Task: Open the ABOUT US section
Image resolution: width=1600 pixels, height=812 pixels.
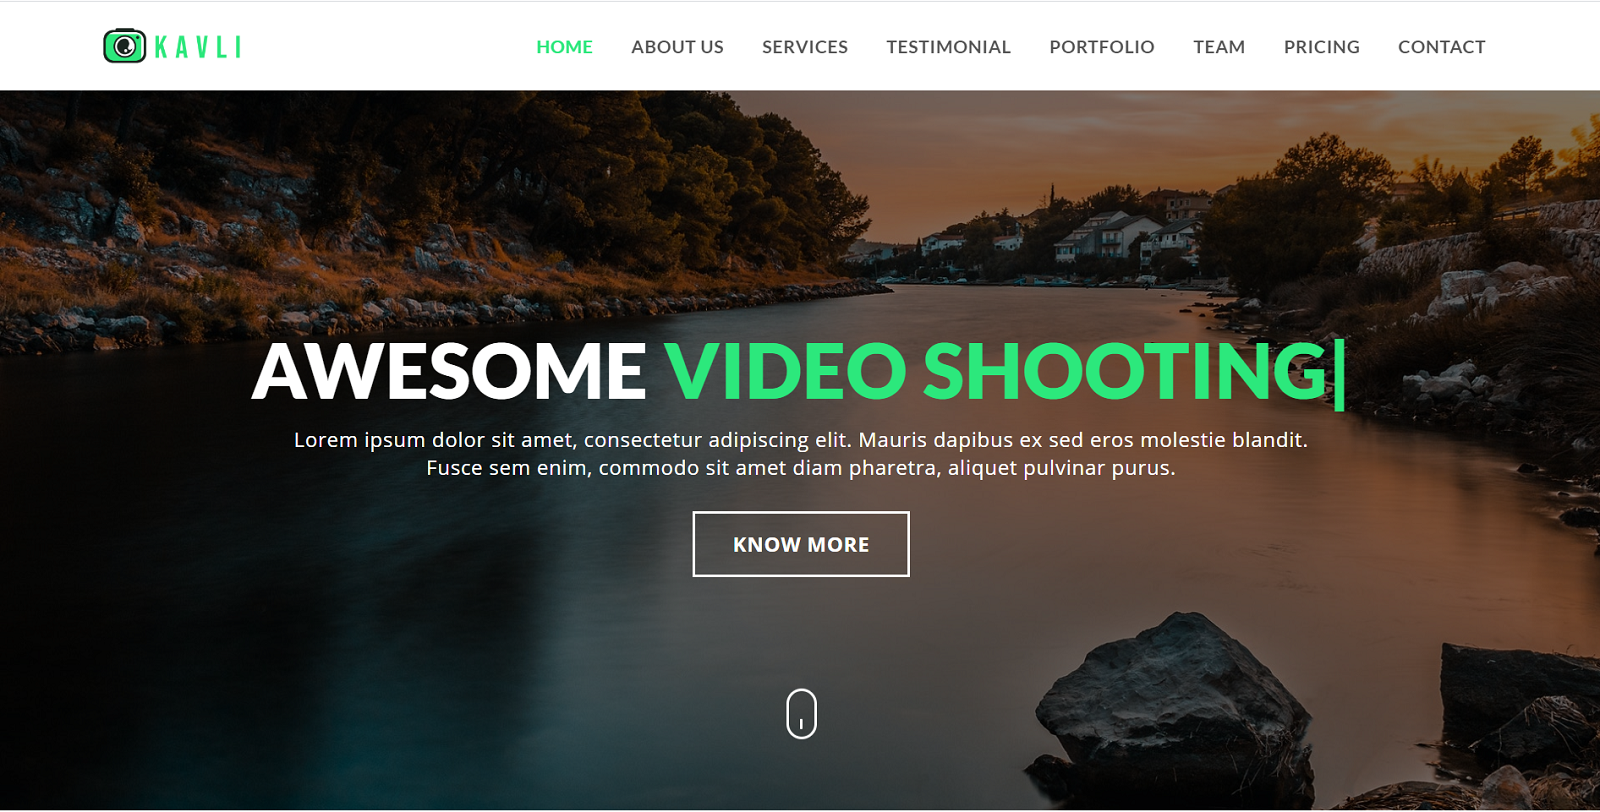Action: click(677, 47)
